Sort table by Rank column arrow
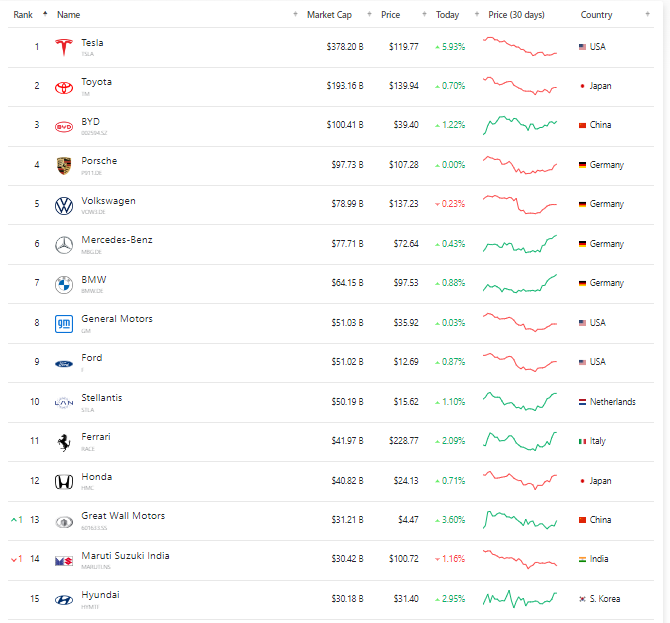 coord(45,14)
